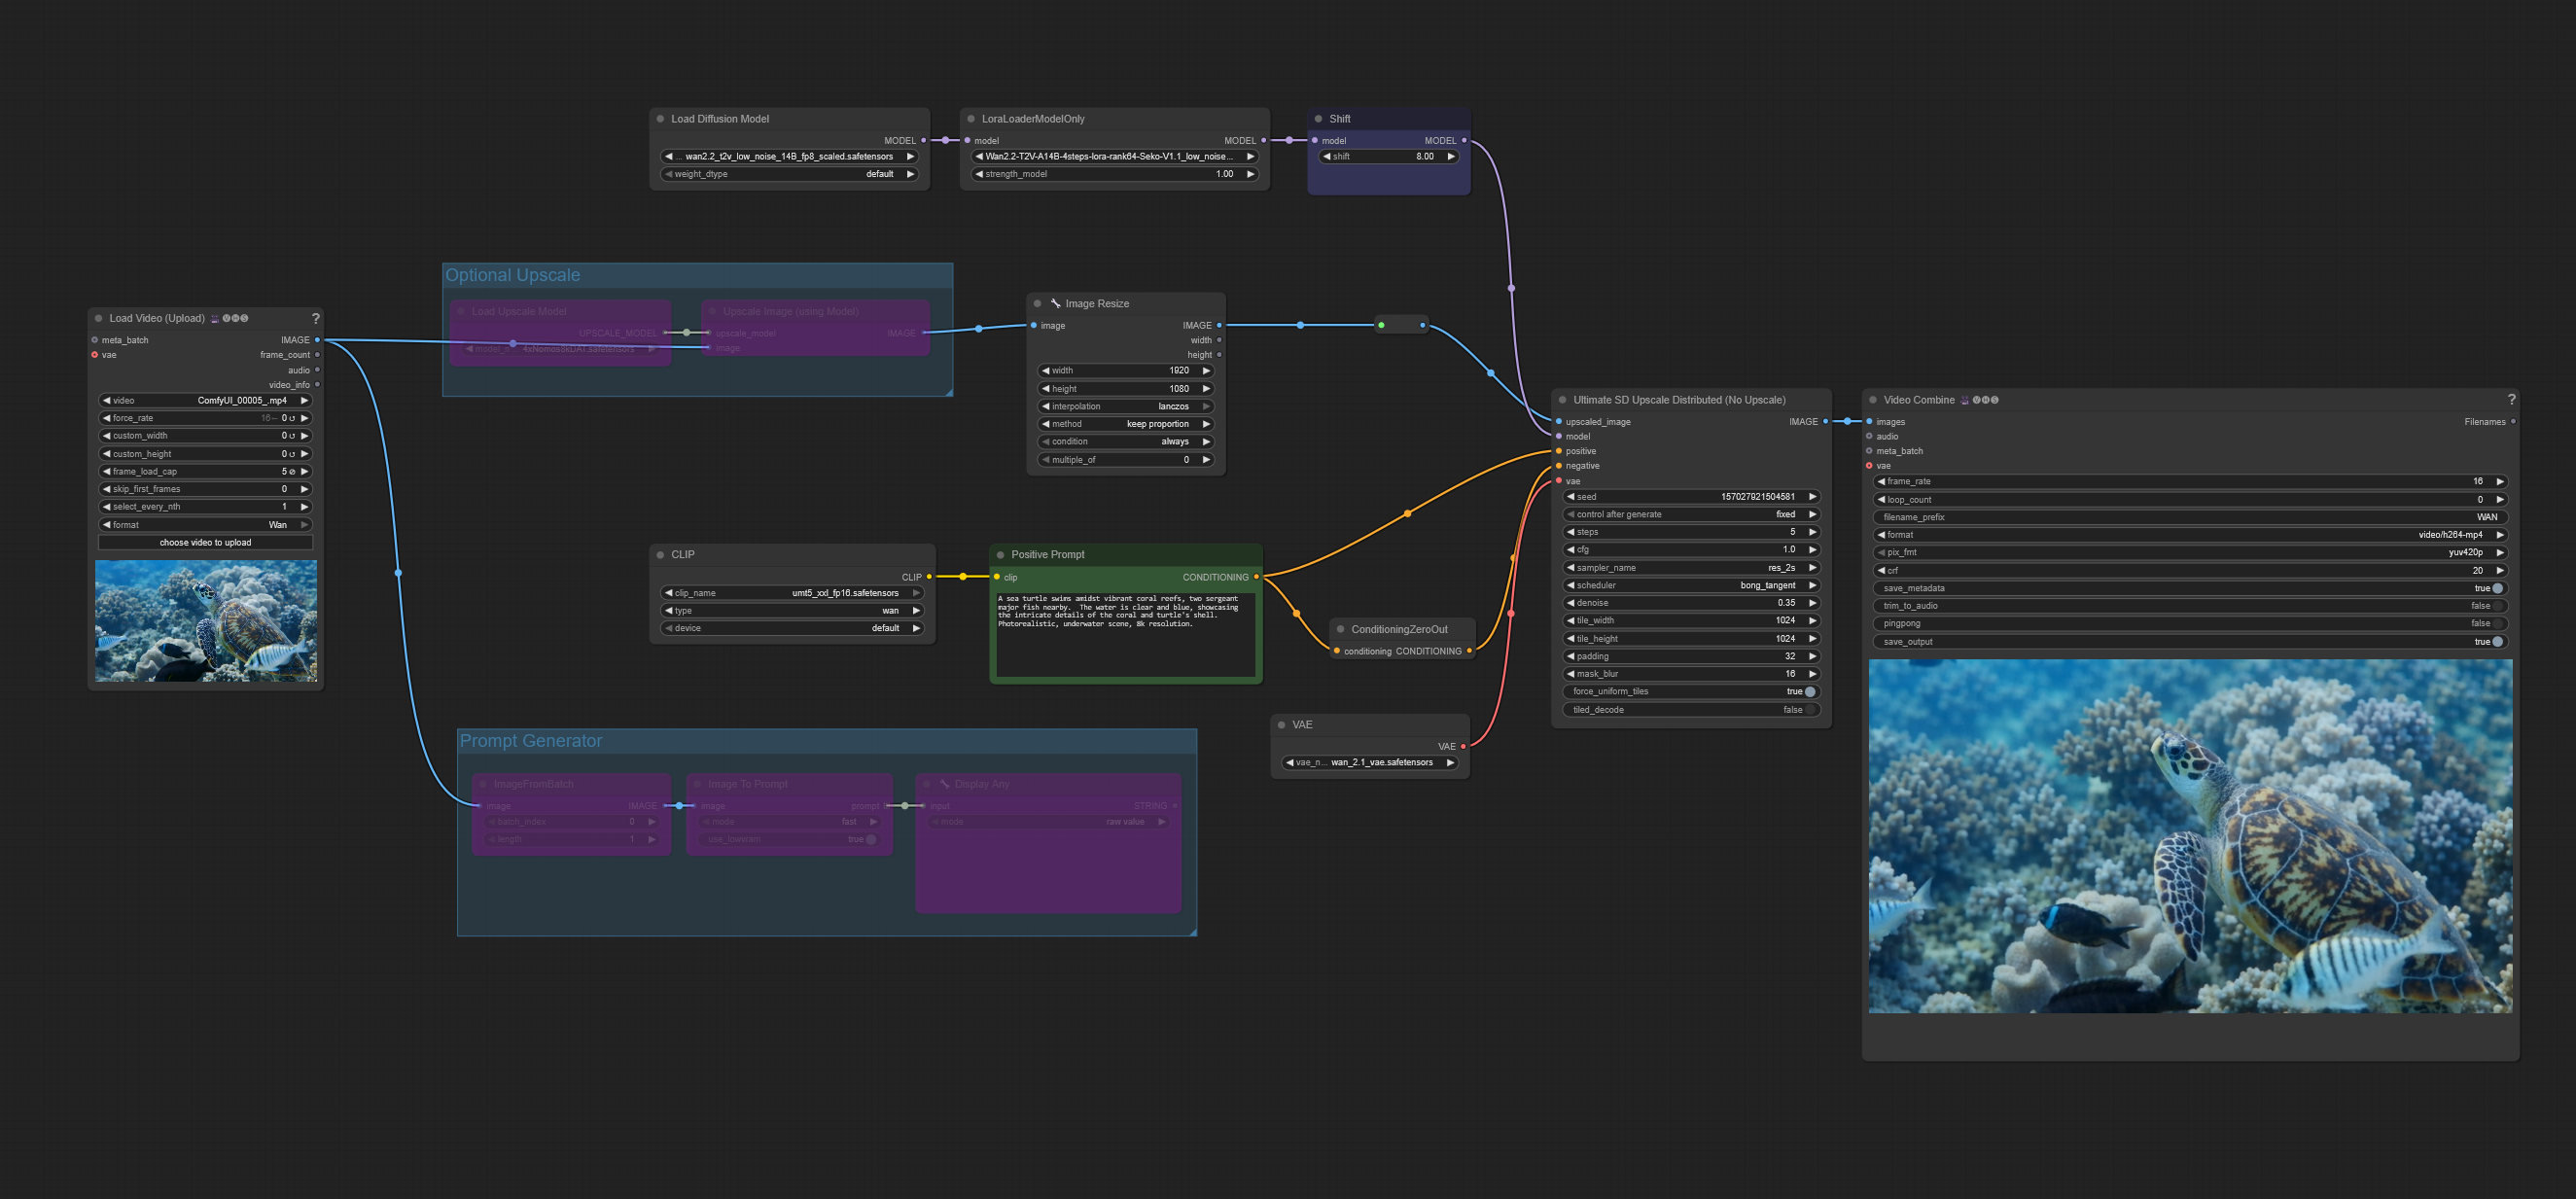This screenshot has height=1199, width=2576.
Task: Click Ultimate SD Upscale node collapse dot
Action: pos(1562,400)
